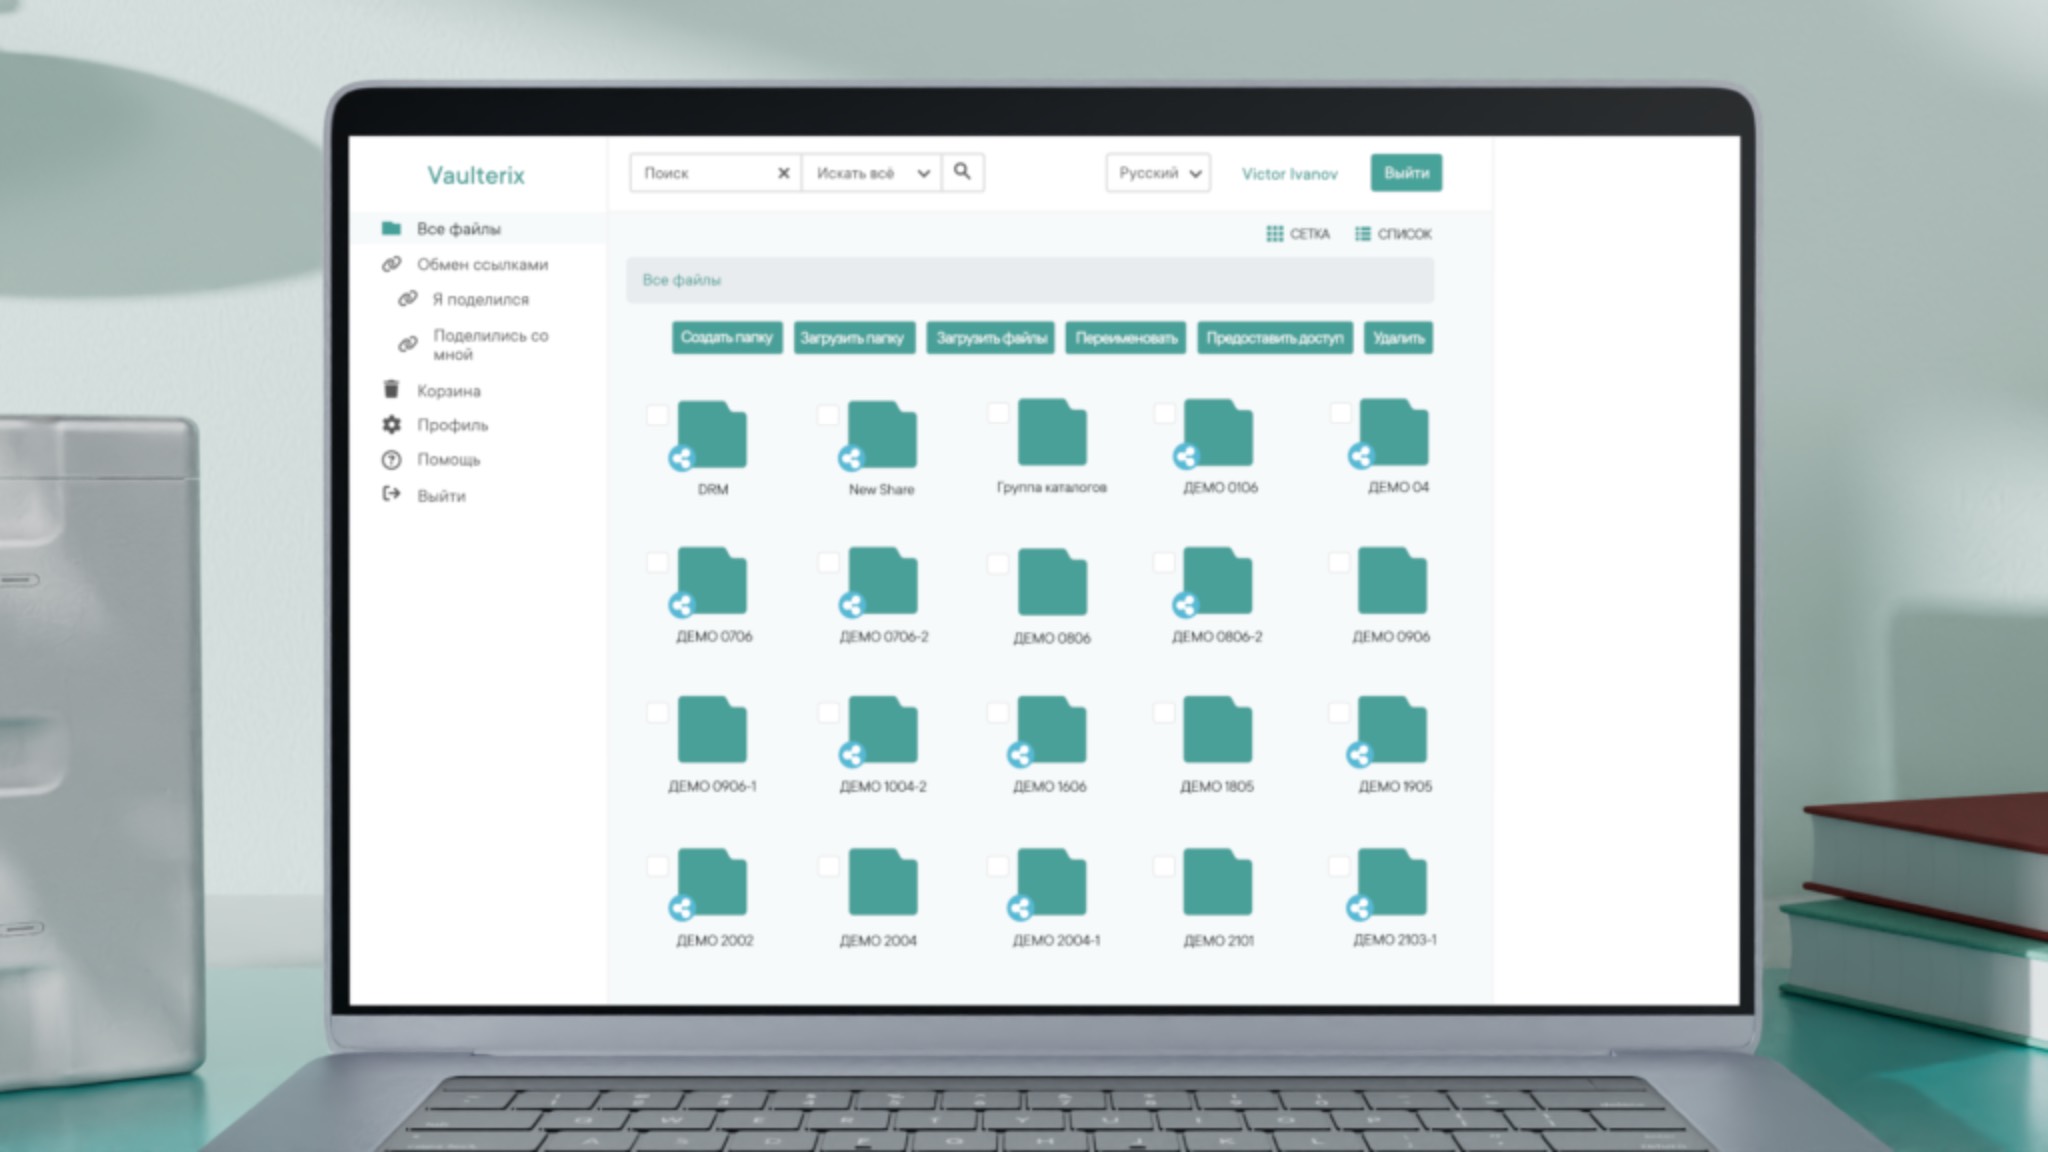Check the DRM folder checkbox
Screen dimensions: 2048x1152
click(x=657, y=415)
